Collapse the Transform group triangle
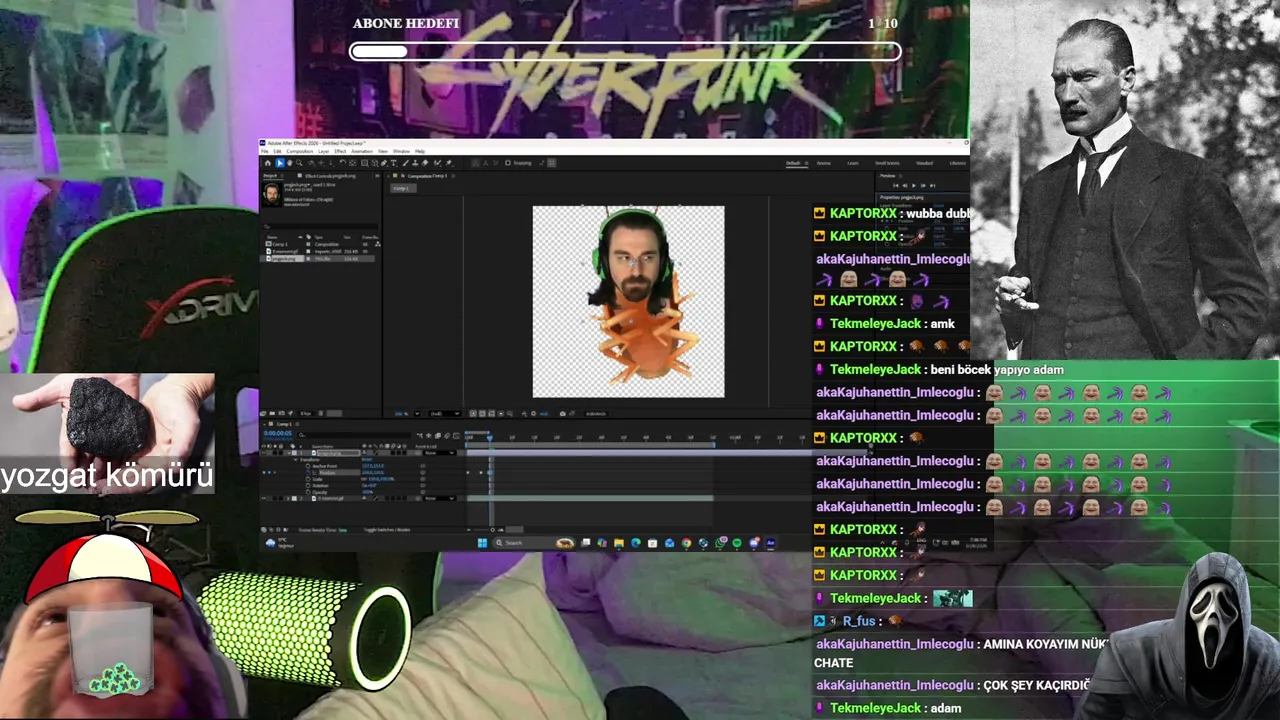Image resolution: width=1280 pixels, height=720 pixels. pyautogui.click(x=295, y=459)
